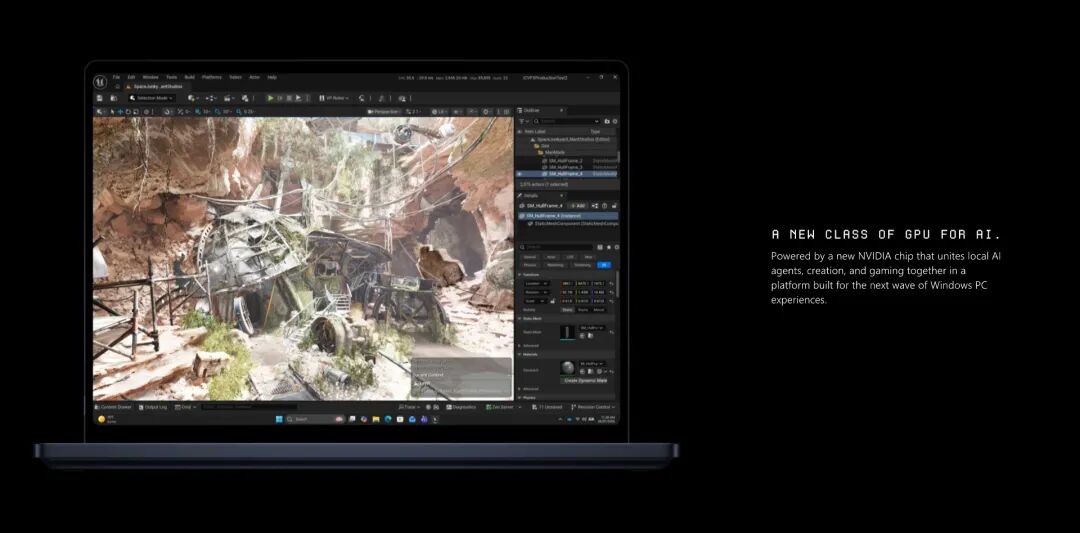Open the Perspective viewport dropdown
This screenshot has height=533, width=1080.
(384, 111)
